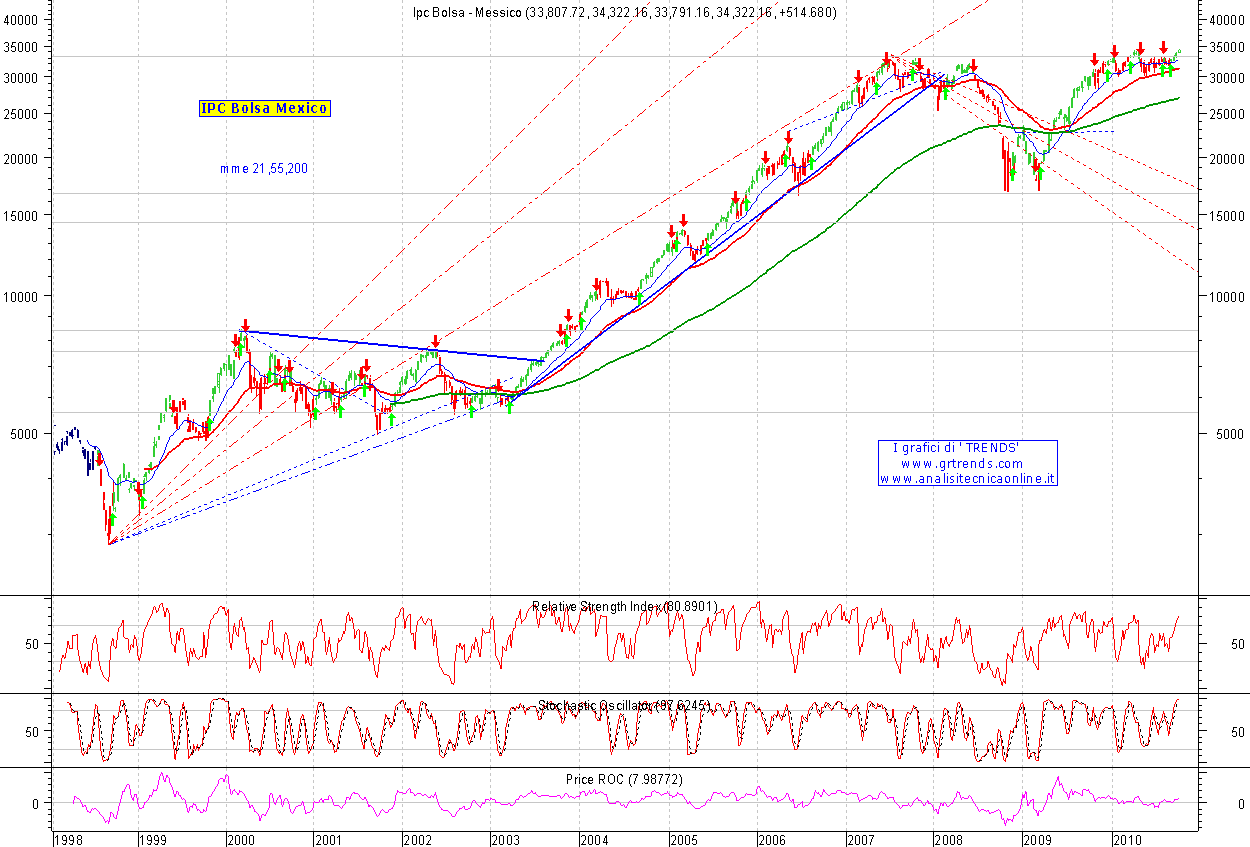The width and height of the screenshot is (1250, 847).
Task: Open the www.grtrends.com link
Action: [x=961, y=464]
